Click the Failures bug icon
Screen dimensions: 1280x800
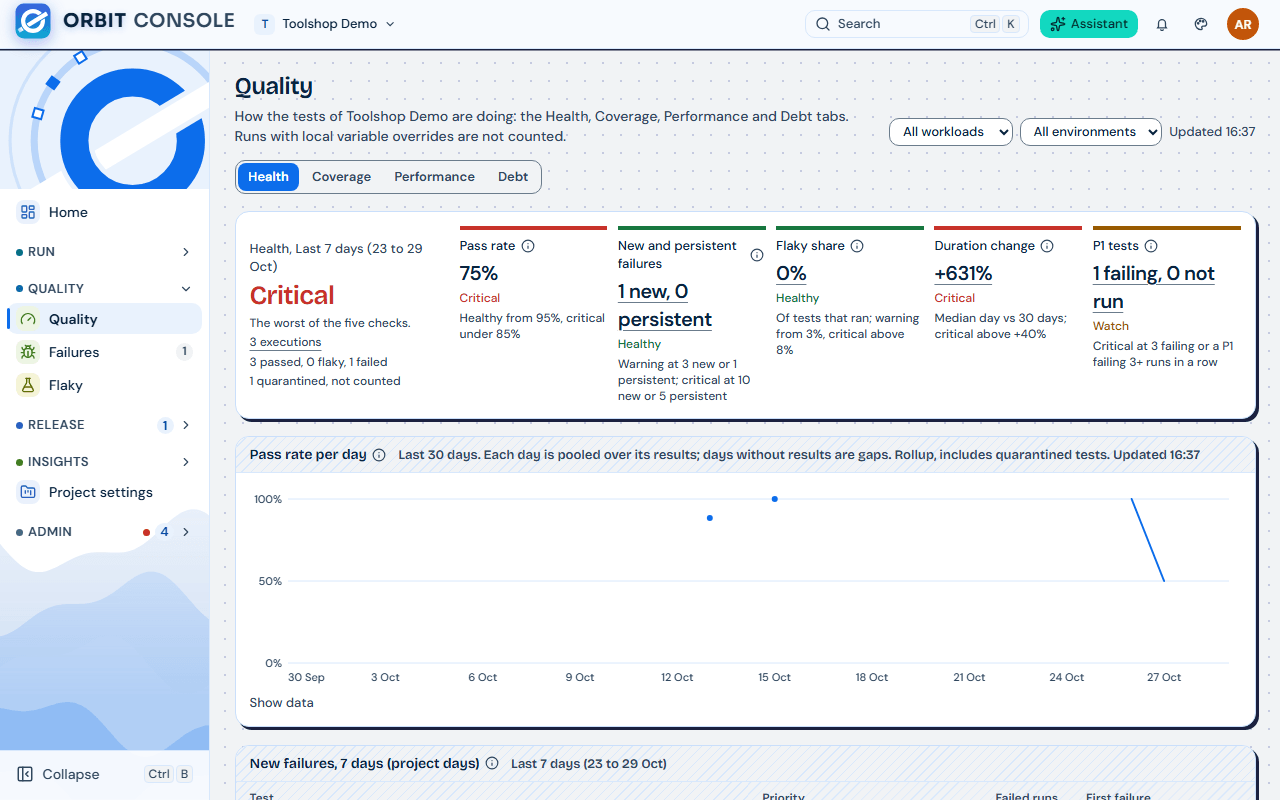28,352
